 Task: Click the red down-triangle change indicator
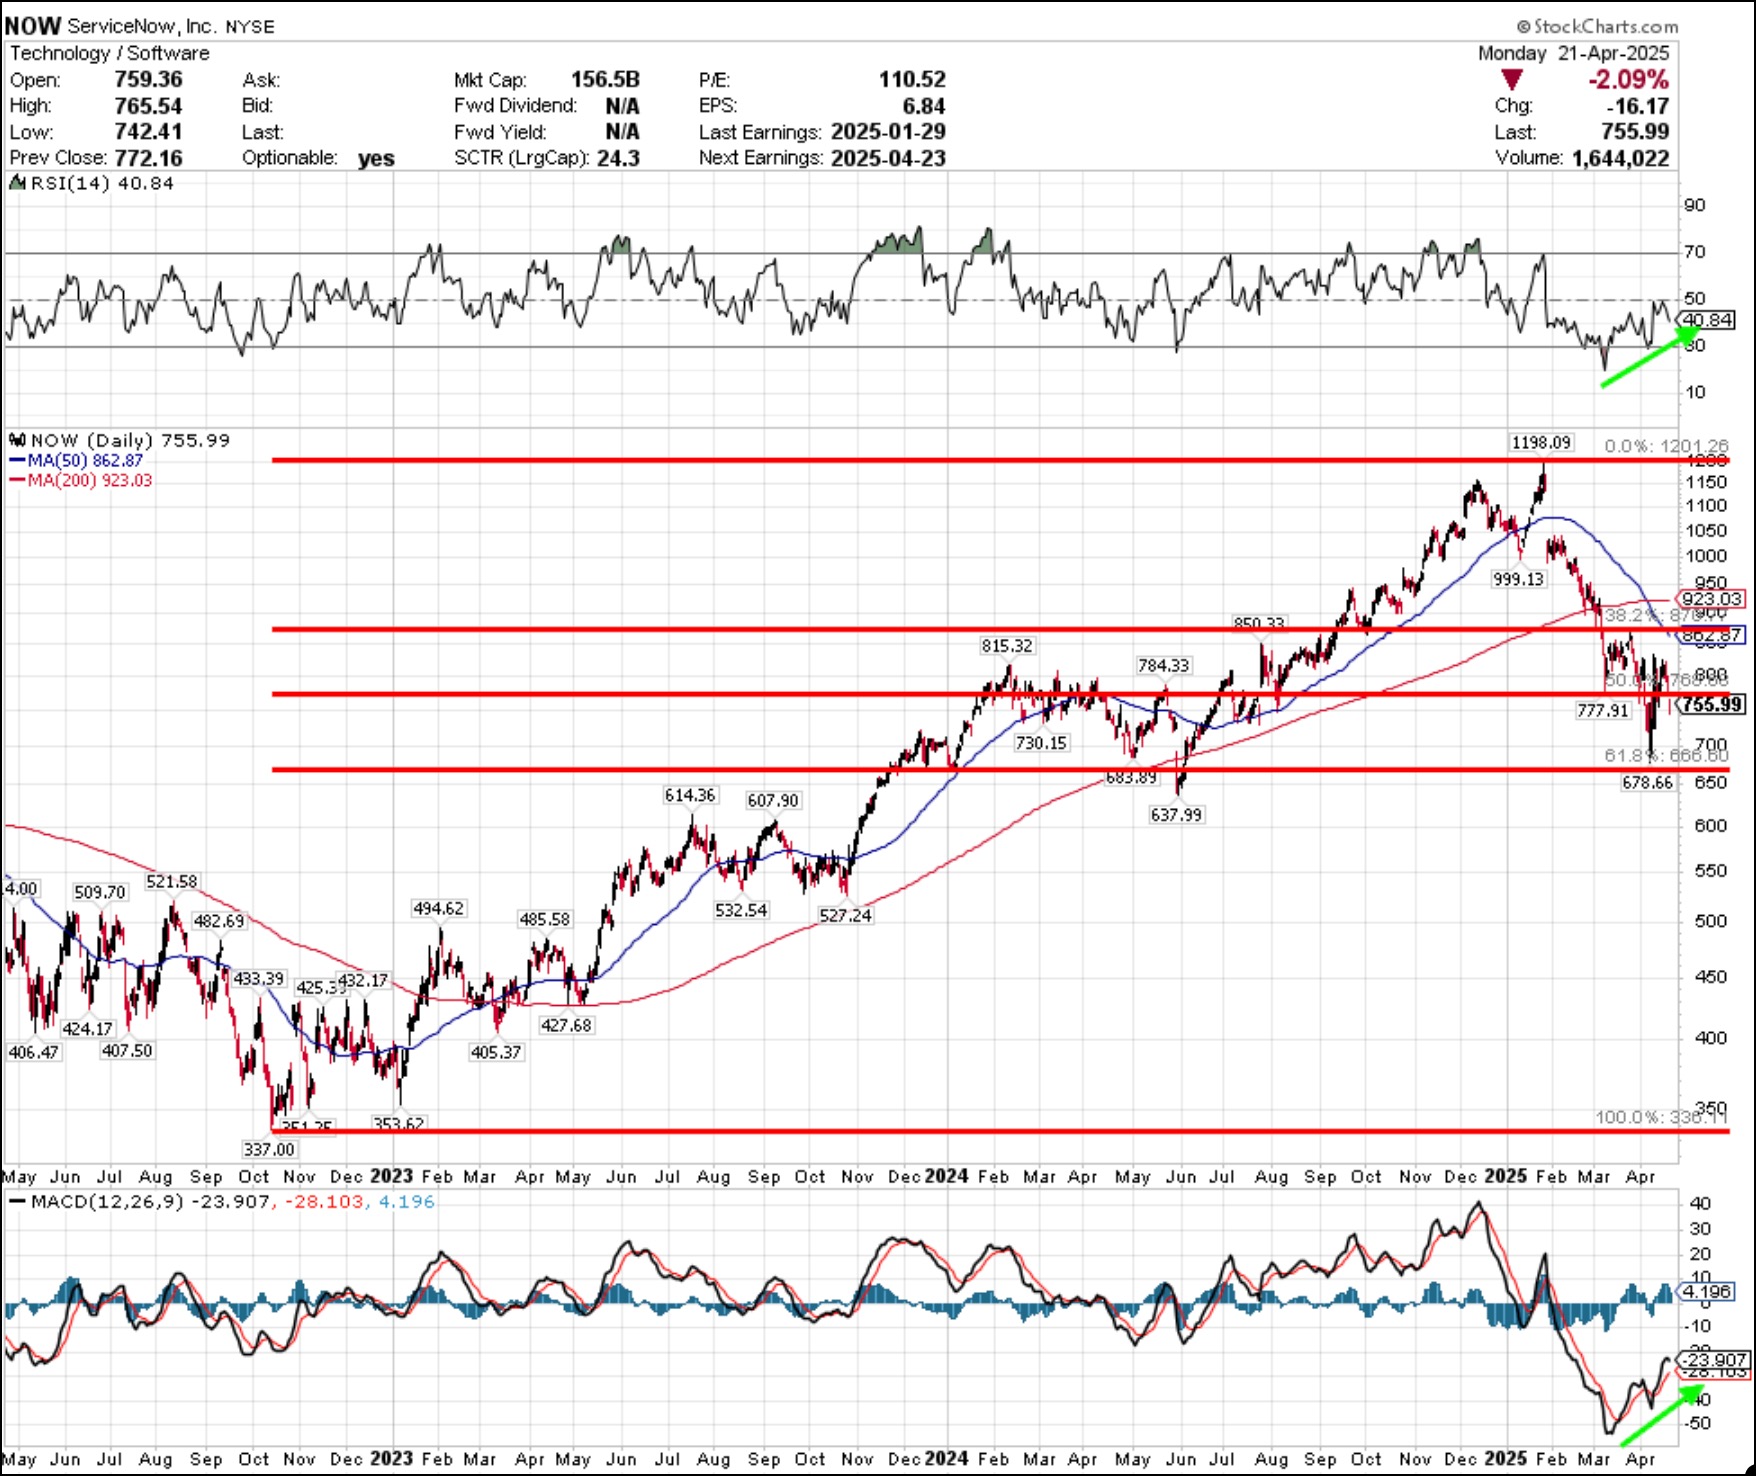[x=1511, y=80]
